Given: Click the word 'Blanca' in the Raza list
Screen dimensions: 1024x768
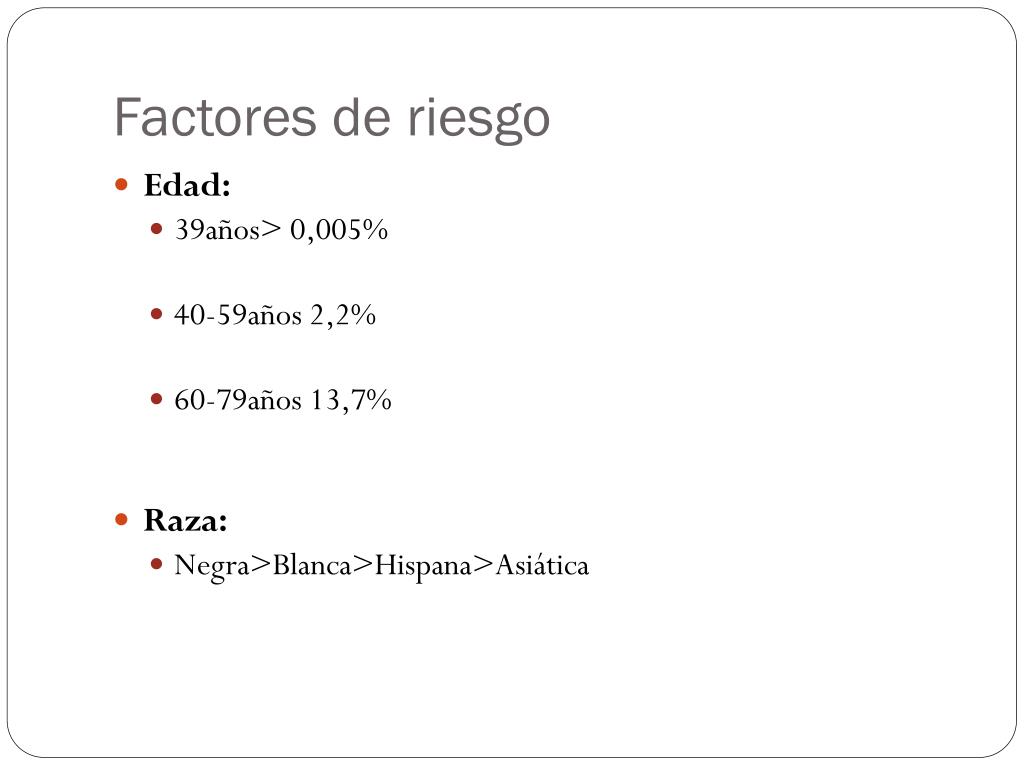Looking at the screenshot, I should [312, 565].
